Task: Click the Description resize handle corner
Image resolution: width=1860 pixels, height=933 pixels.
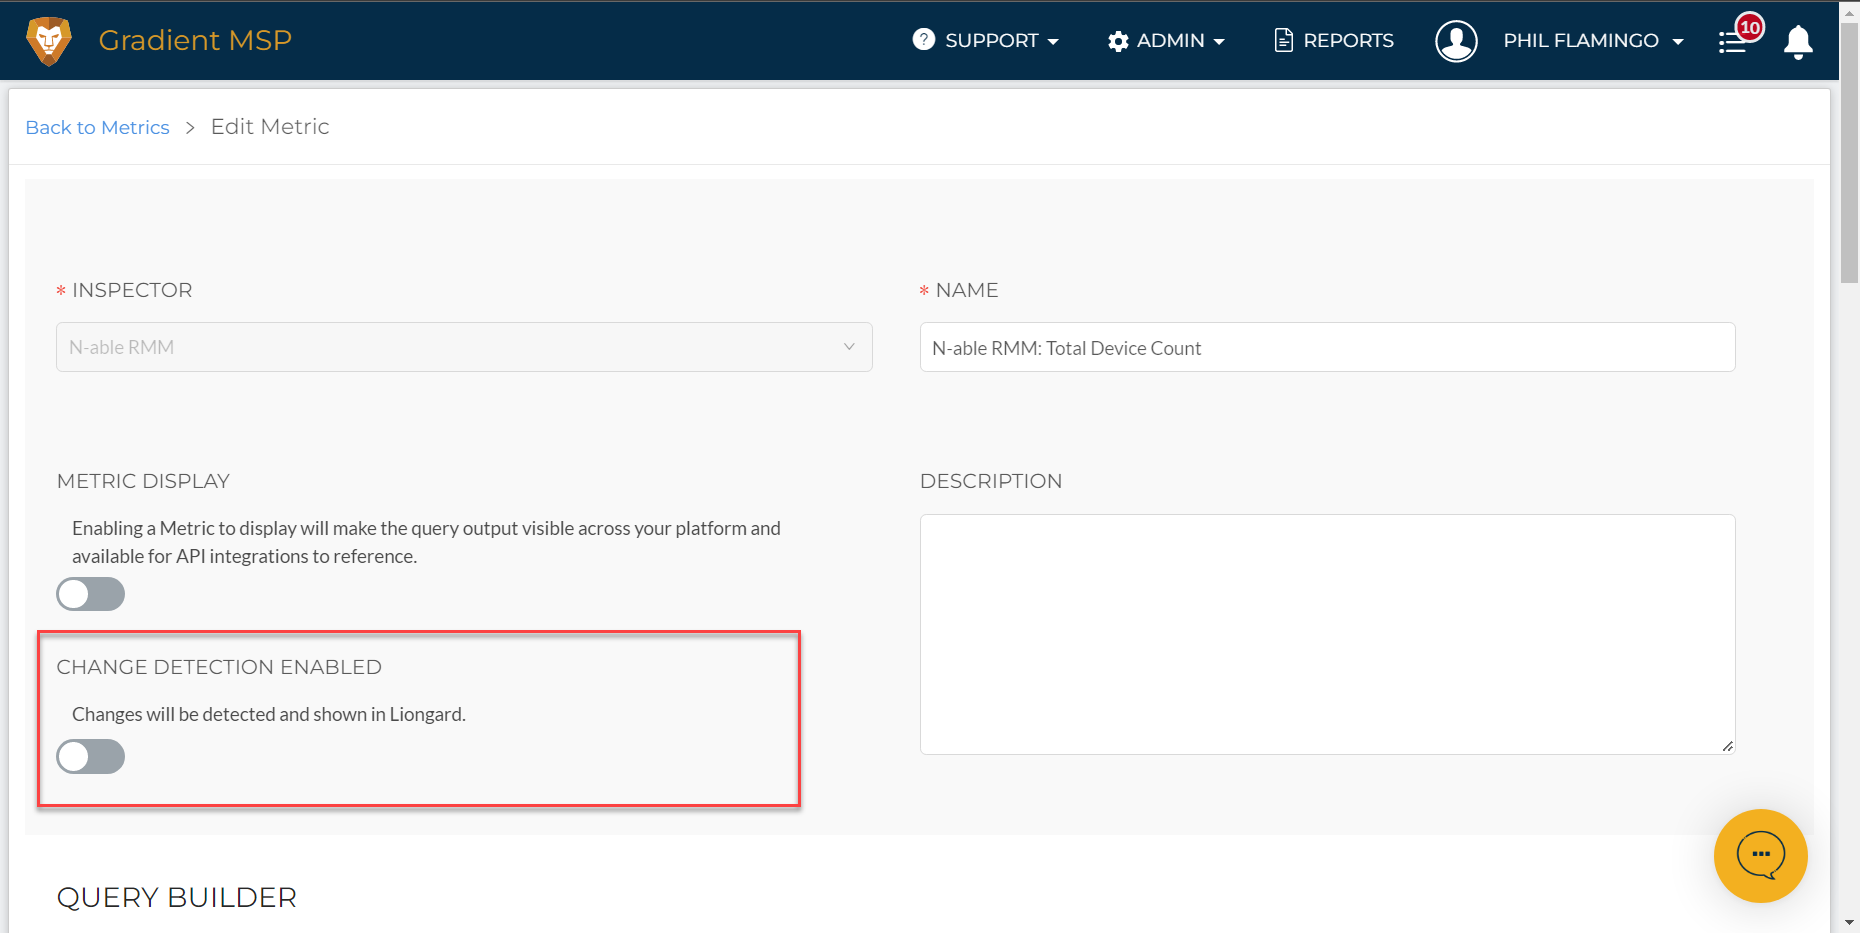Action: coord(1727,746)
